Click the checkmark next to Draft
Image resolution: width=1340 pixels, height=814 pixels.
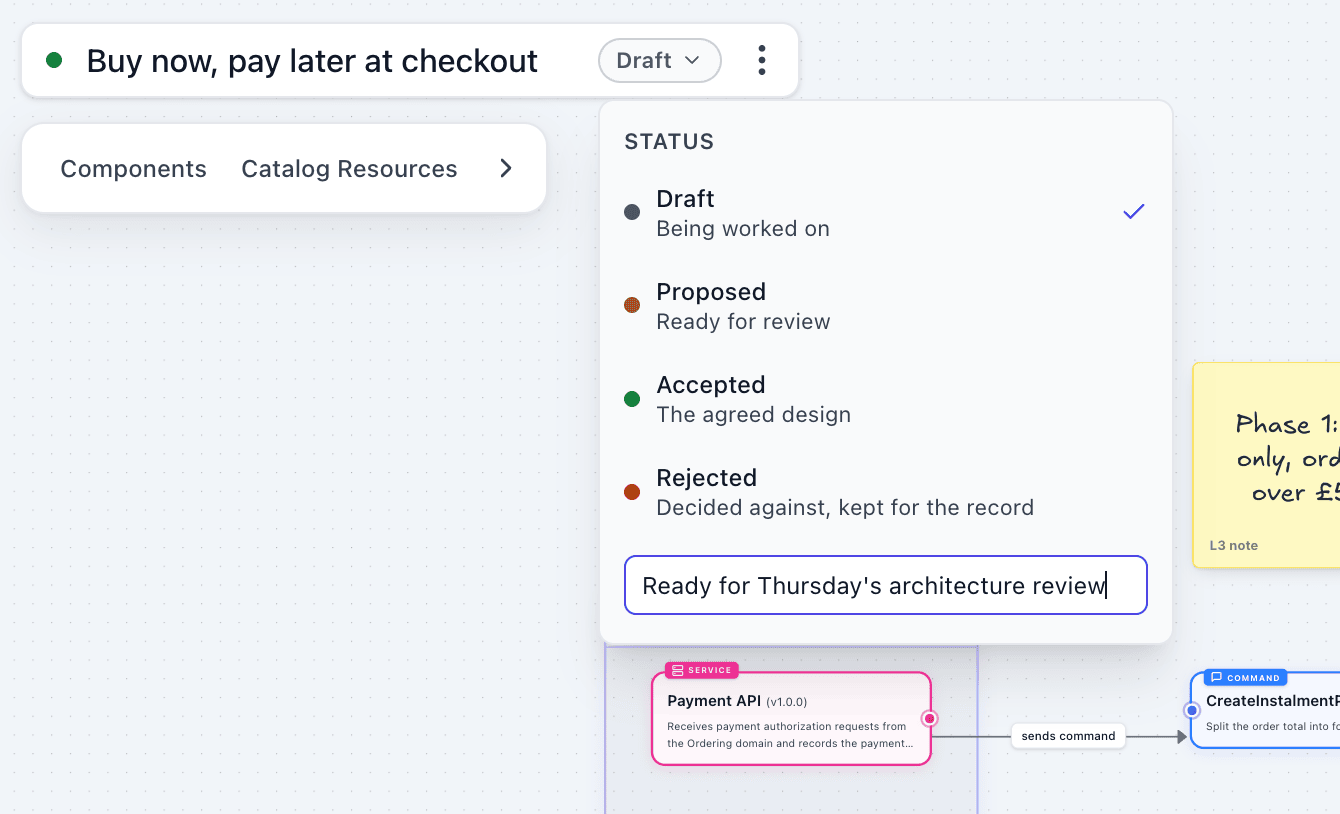tap(1133, 212)
